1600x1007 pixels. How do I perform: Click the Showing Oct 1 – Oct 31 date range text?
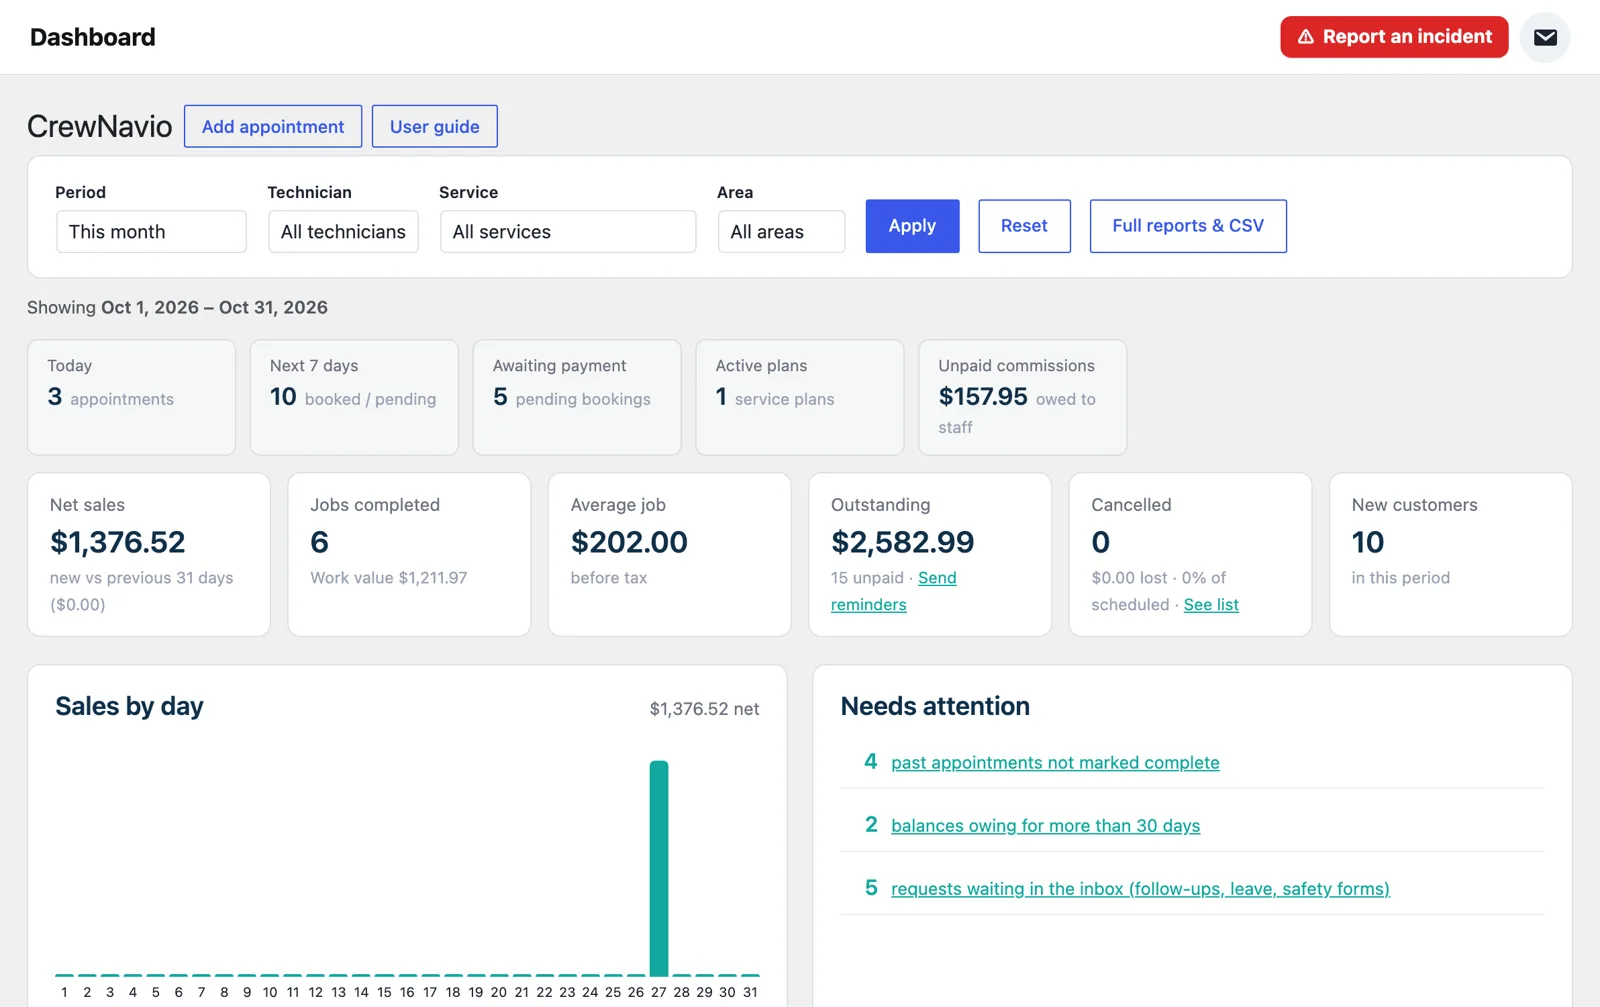pos(177,307)
